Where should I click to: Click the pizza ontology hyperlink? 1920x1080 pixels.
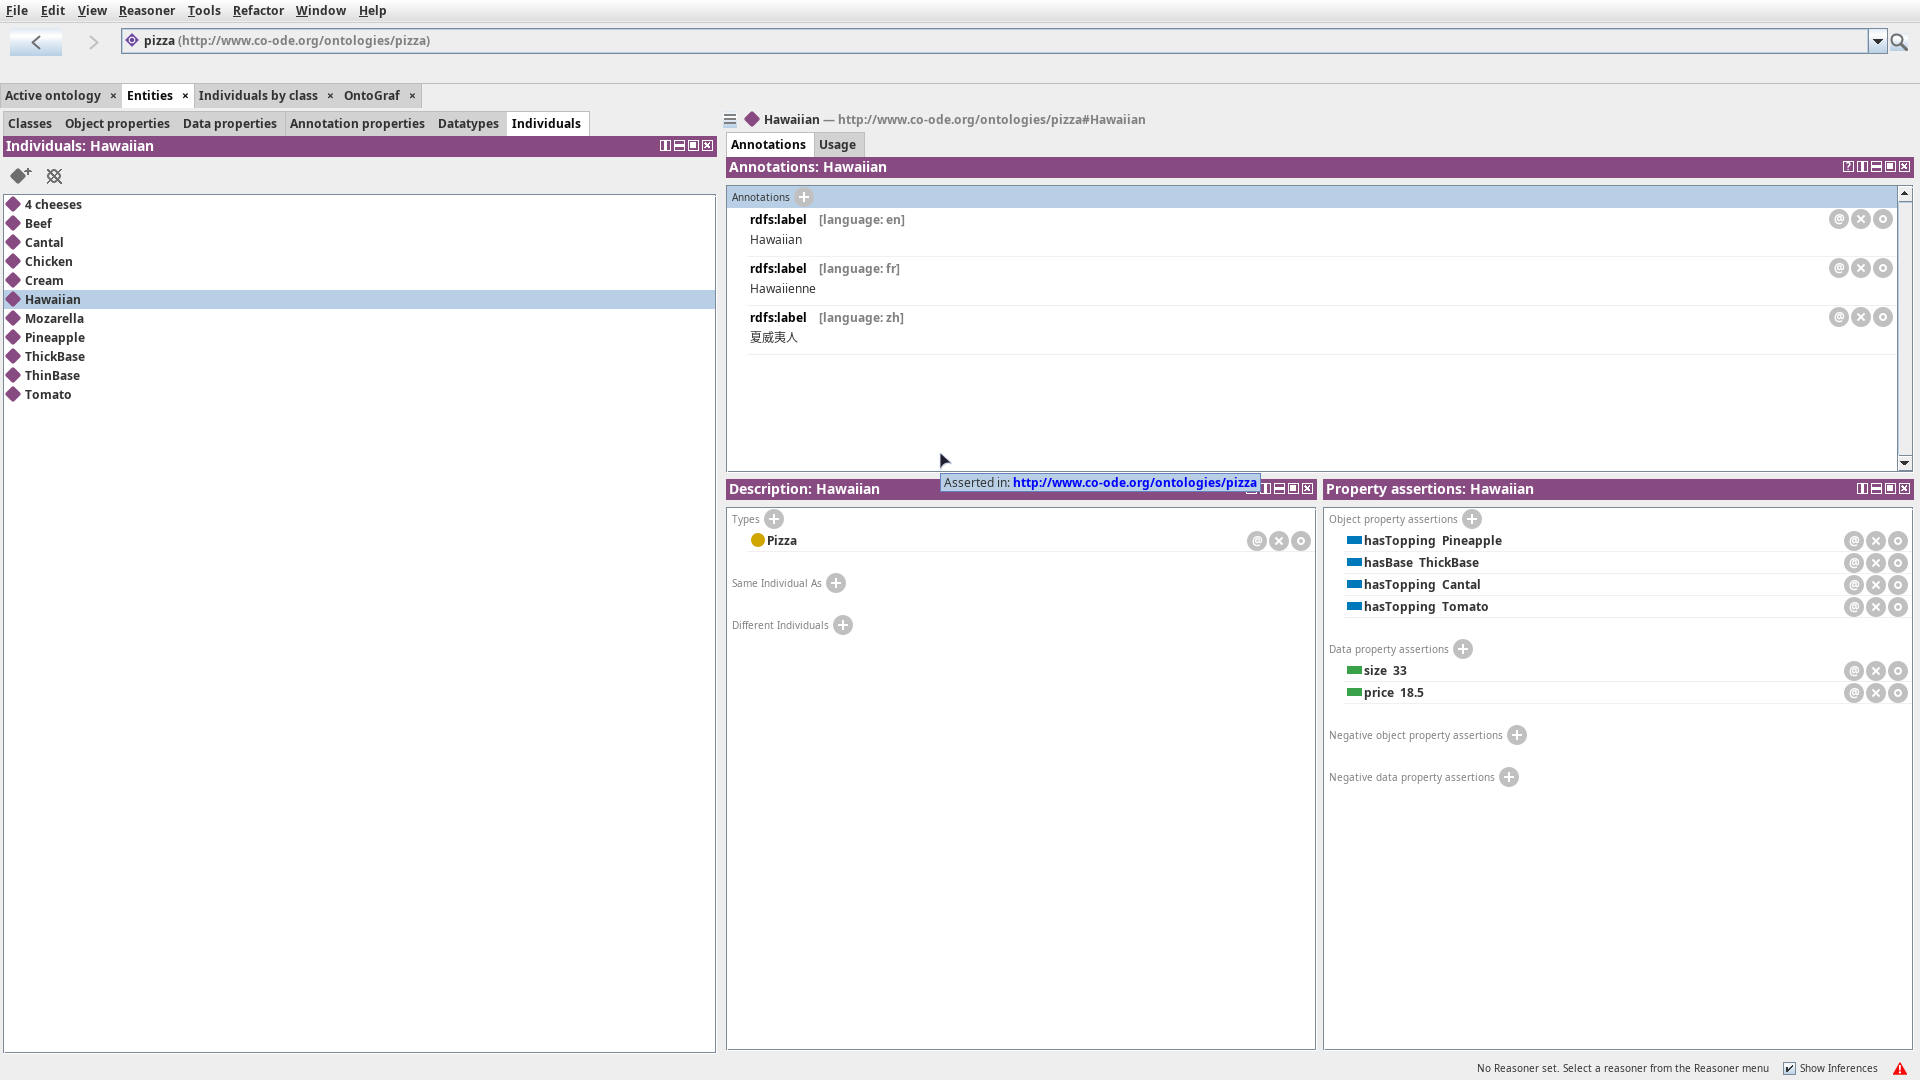point(1134,483)
